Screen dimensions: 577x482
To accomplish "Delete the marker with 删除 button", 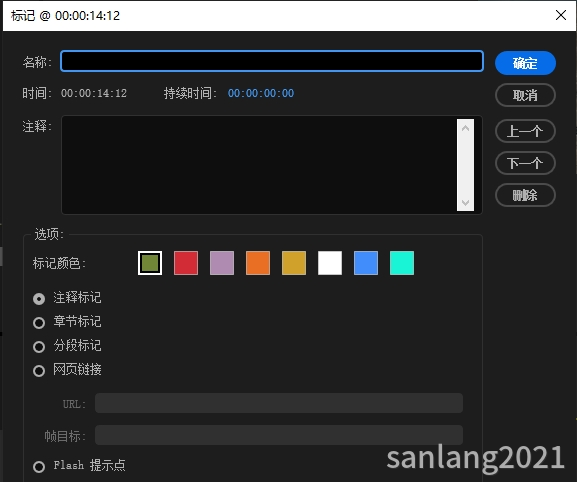I will (x=525, y=195).
